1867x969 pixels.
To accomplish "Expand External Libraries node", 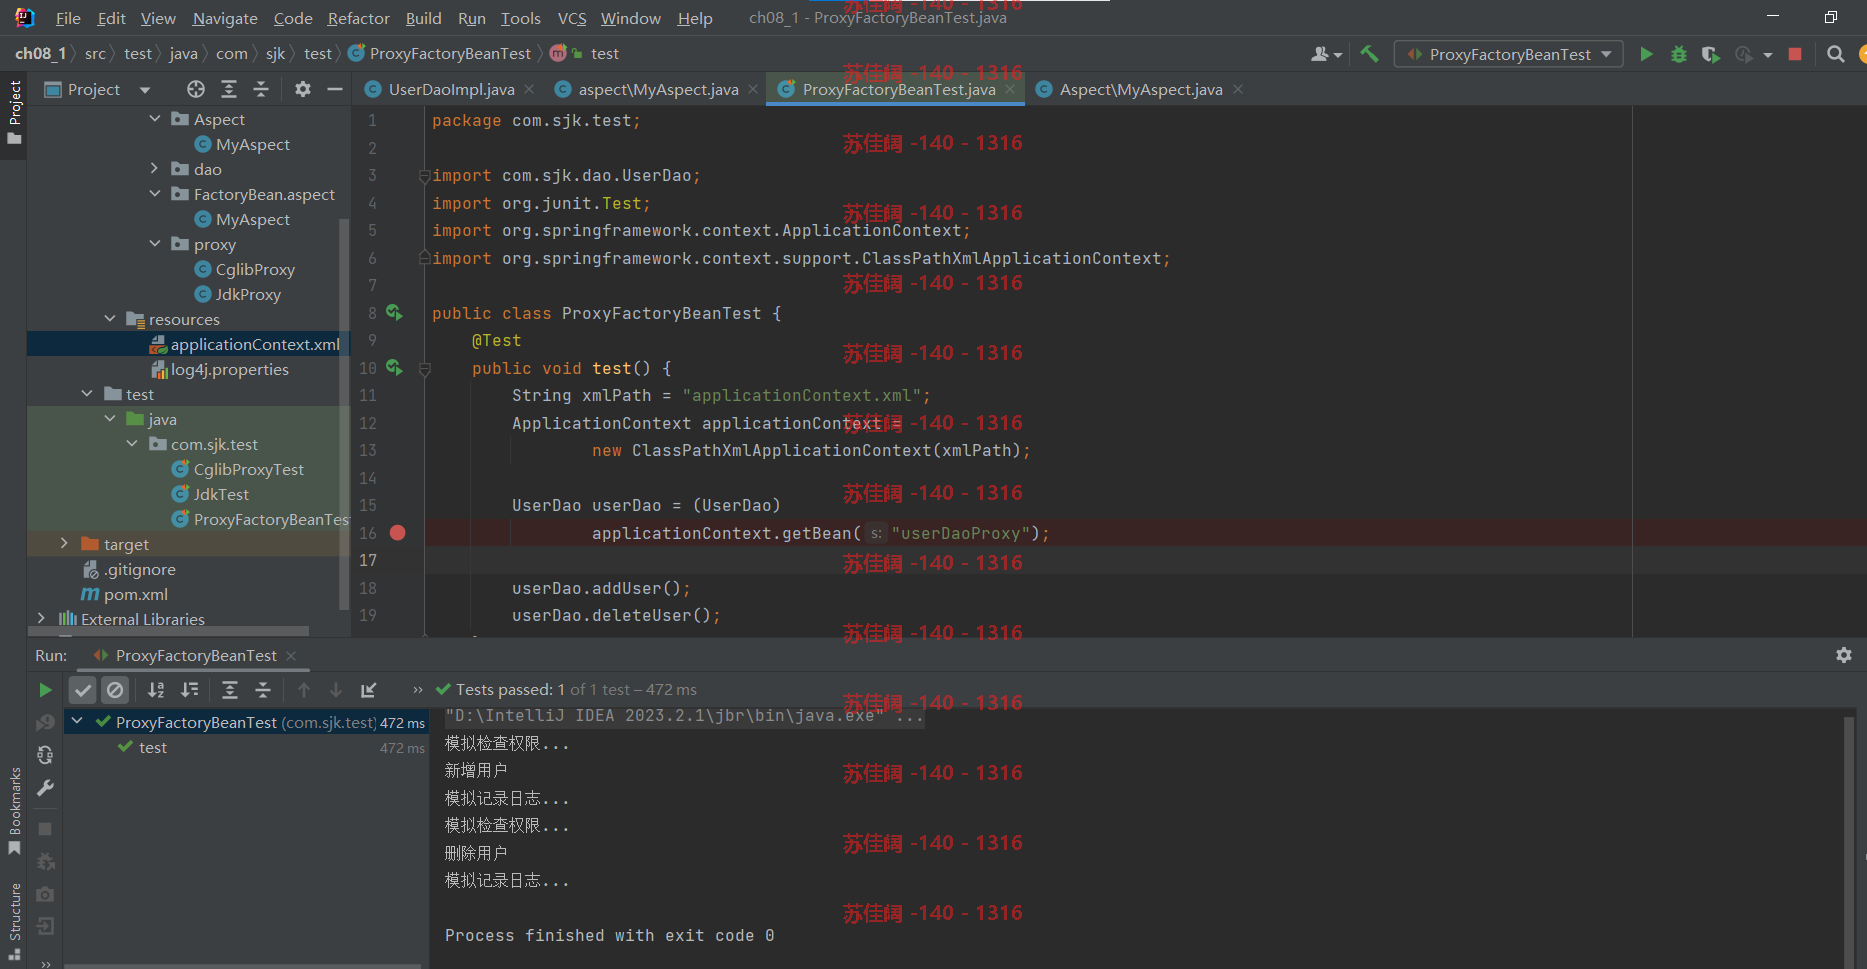I will (x=41, y=619).
